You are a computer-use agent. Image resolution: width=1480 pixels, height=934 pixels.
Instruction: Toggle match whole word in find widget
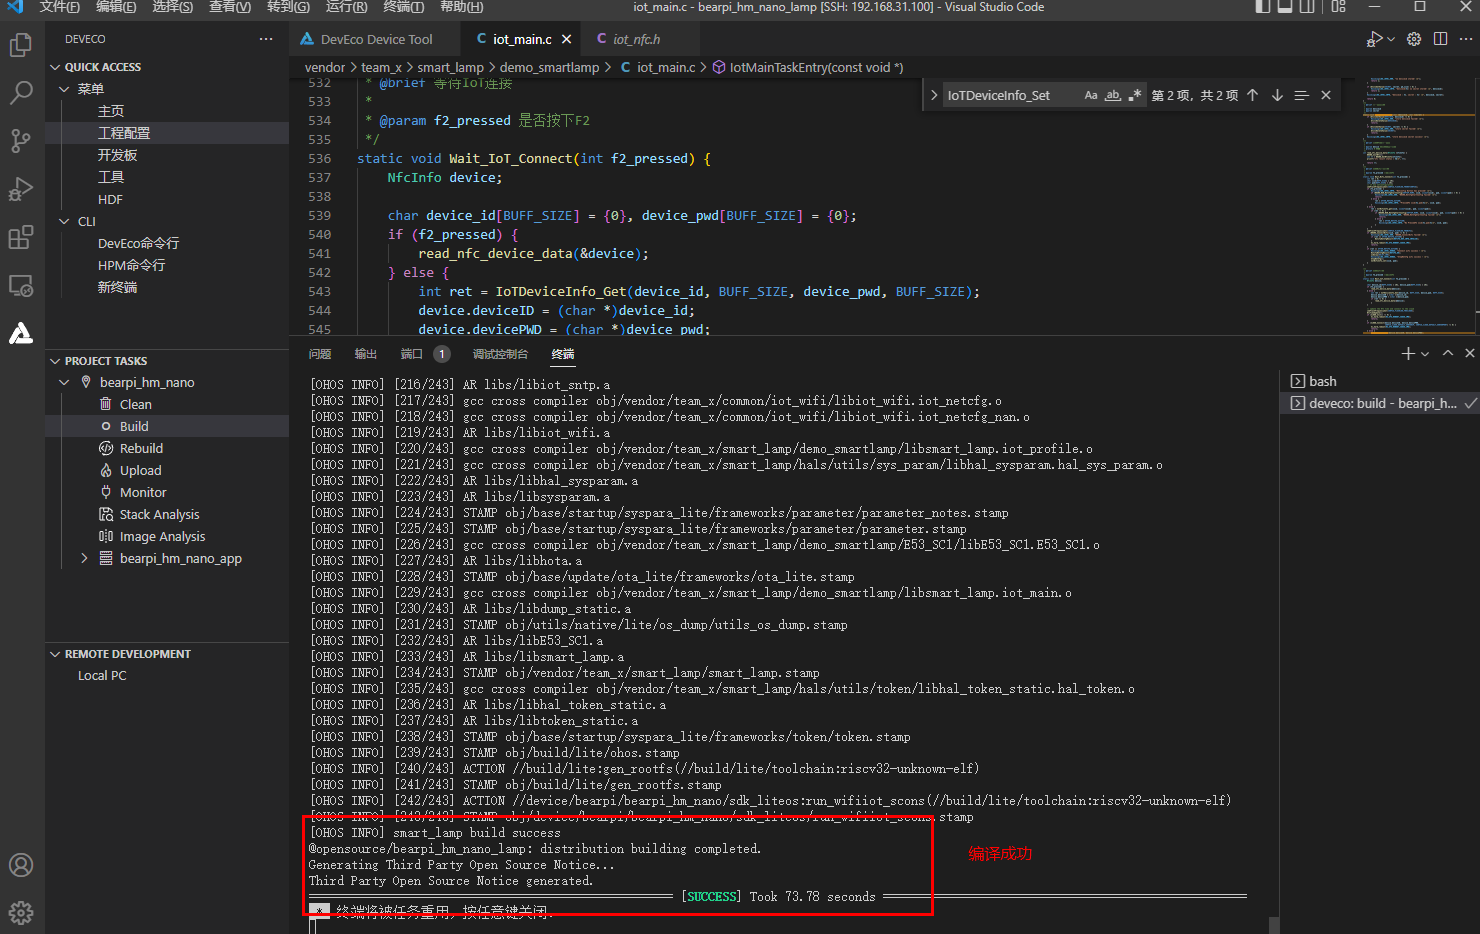(x=1113, y=95)
